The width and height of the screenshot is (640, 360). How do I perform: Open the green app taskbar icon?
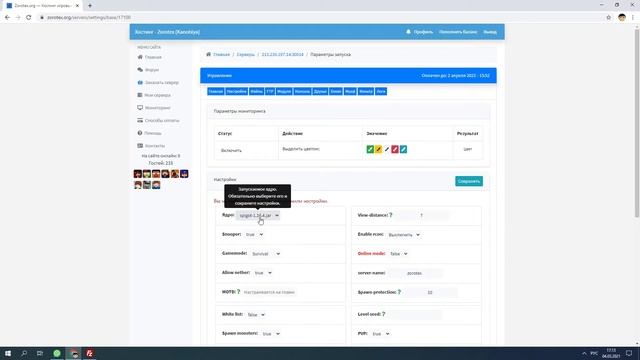(x=57, y=353)
